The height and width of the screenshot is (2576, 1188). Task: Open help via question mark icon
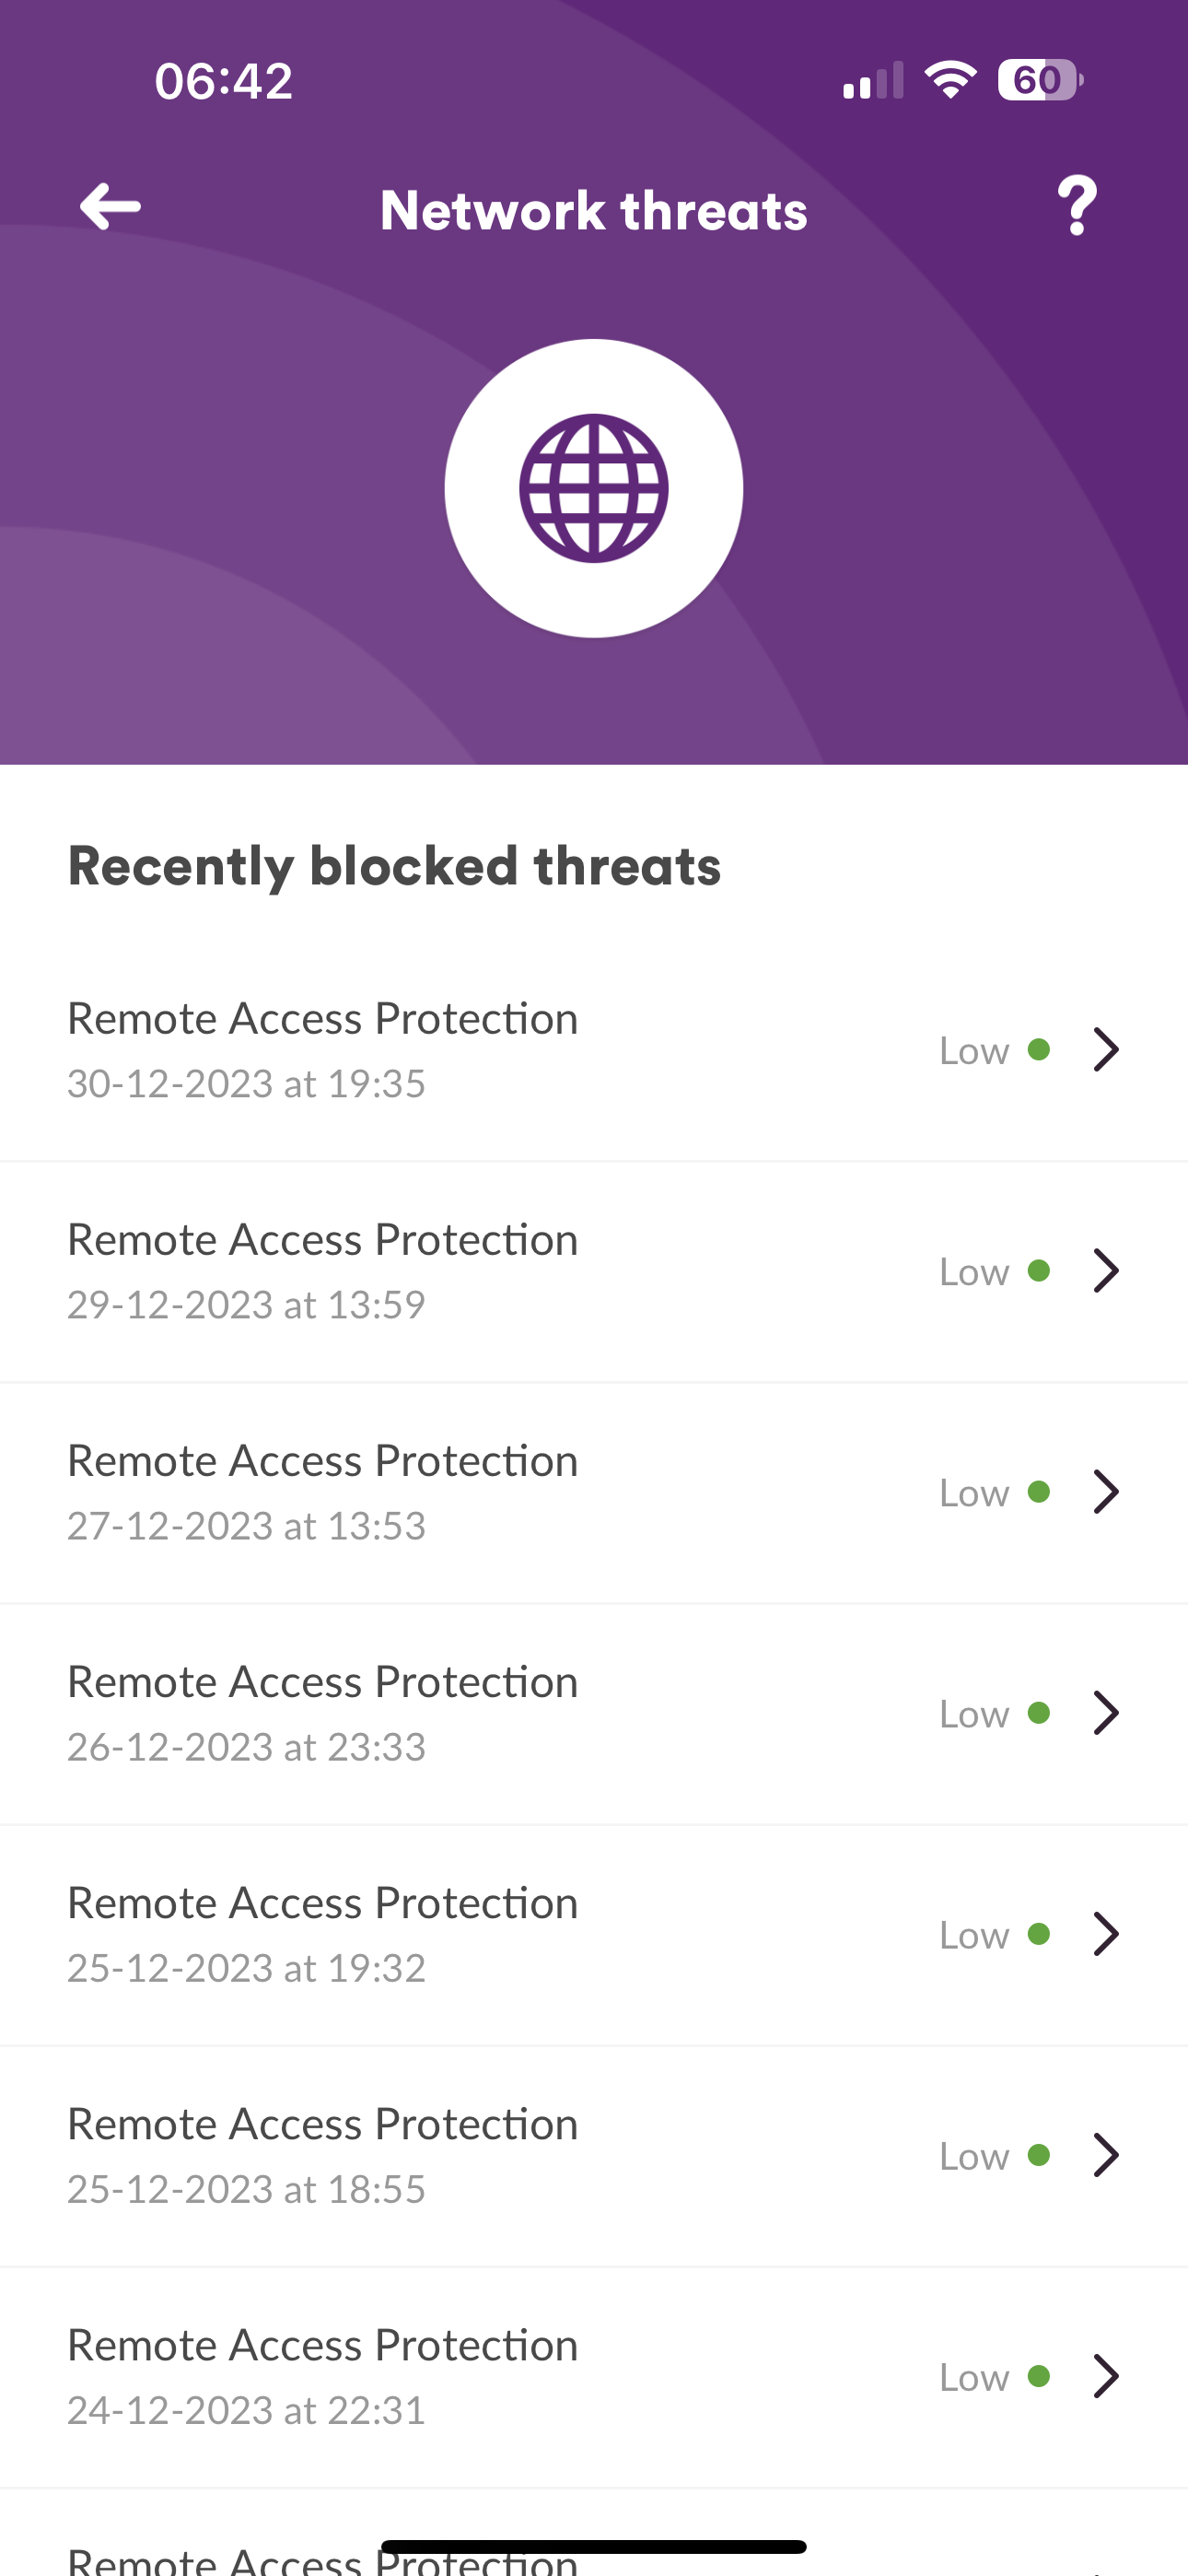click(x=1076, y=207)
